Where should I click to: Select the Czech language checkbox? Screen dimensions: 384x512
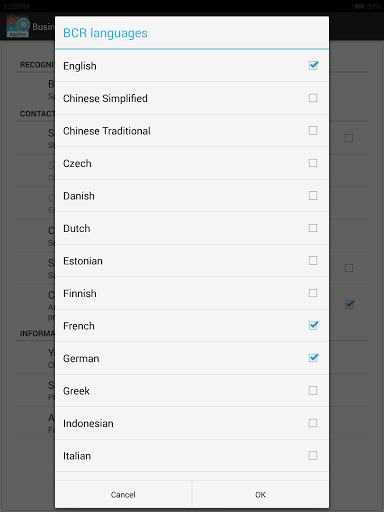[313, 163]
